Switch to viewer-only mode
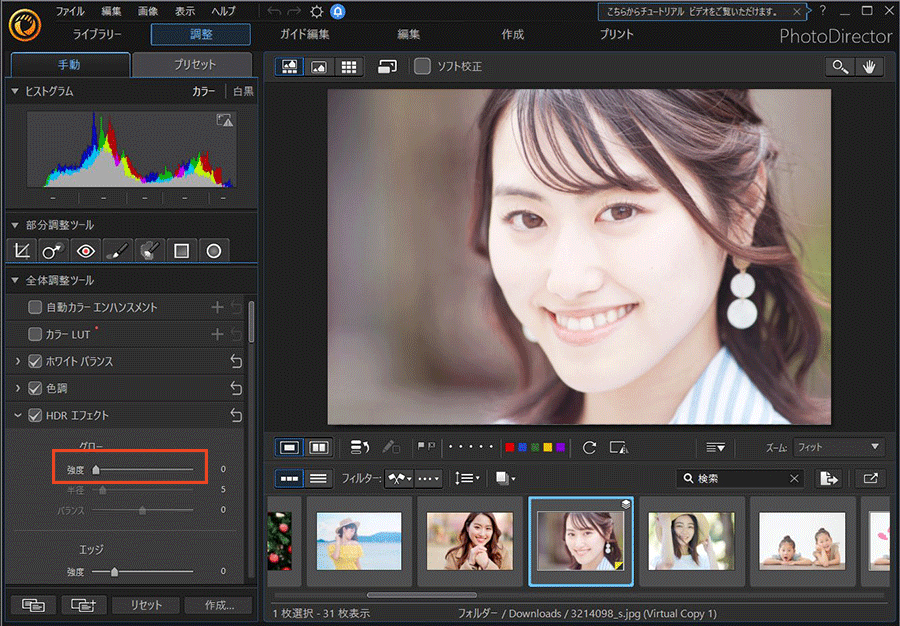This screenshot has width=900, height=626. click(319, 67)
